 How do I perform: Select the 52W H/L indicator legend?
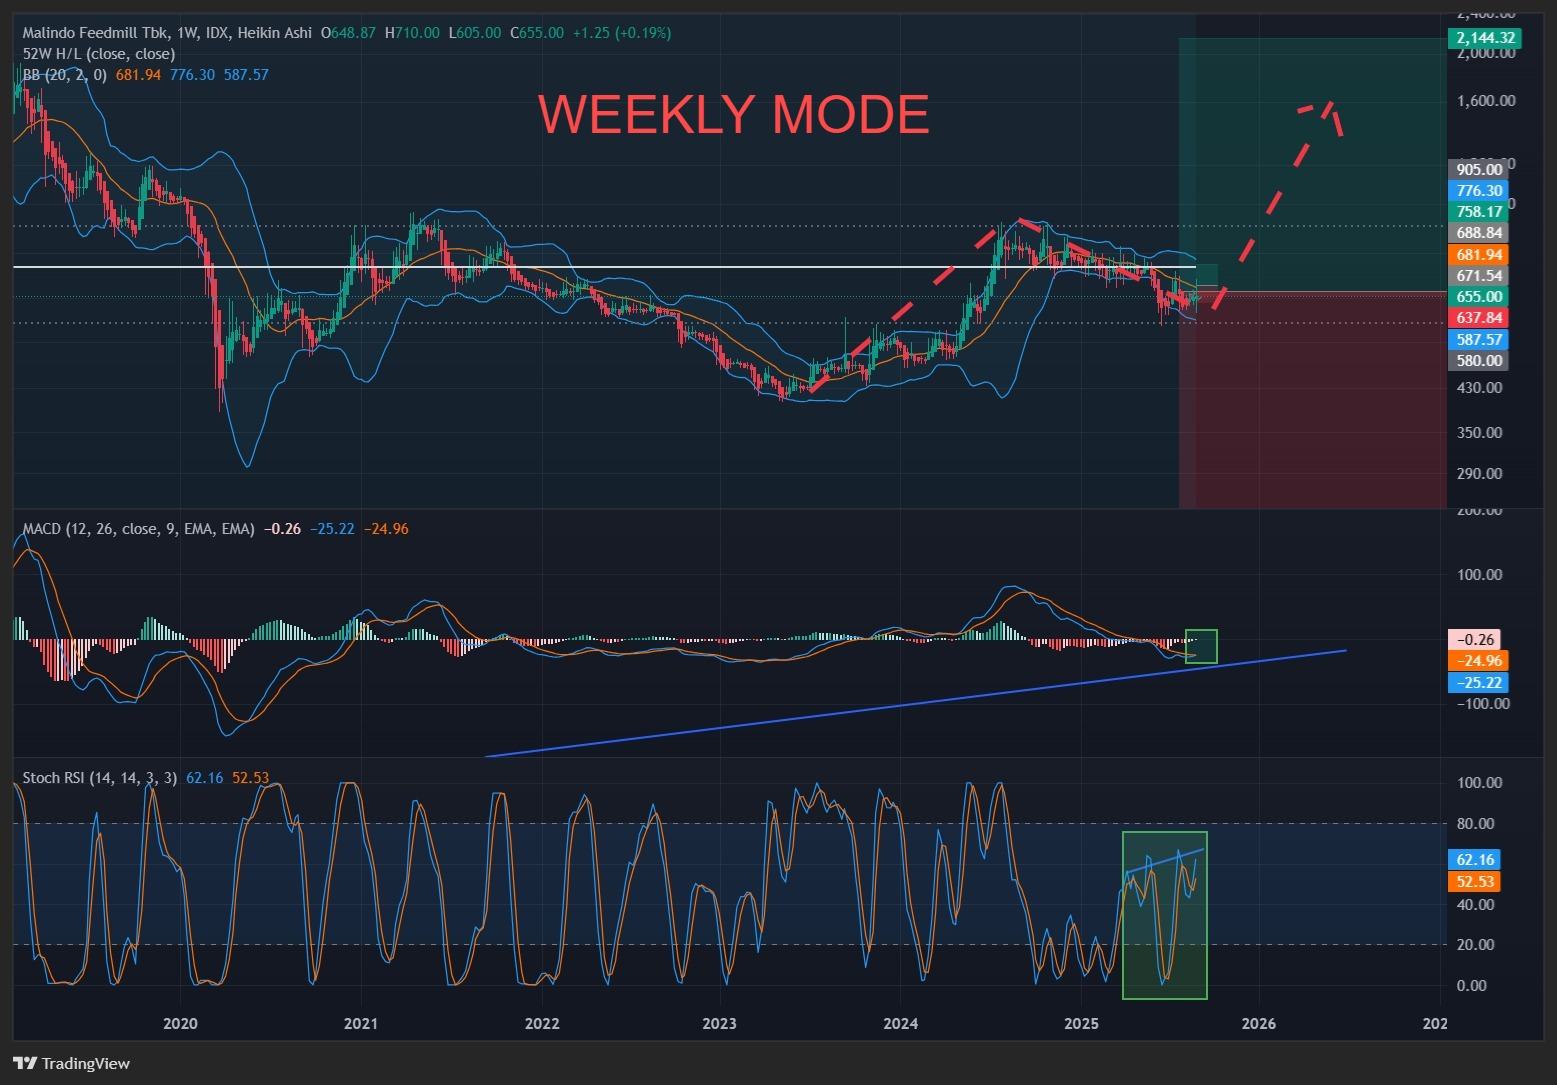(99, 54)
